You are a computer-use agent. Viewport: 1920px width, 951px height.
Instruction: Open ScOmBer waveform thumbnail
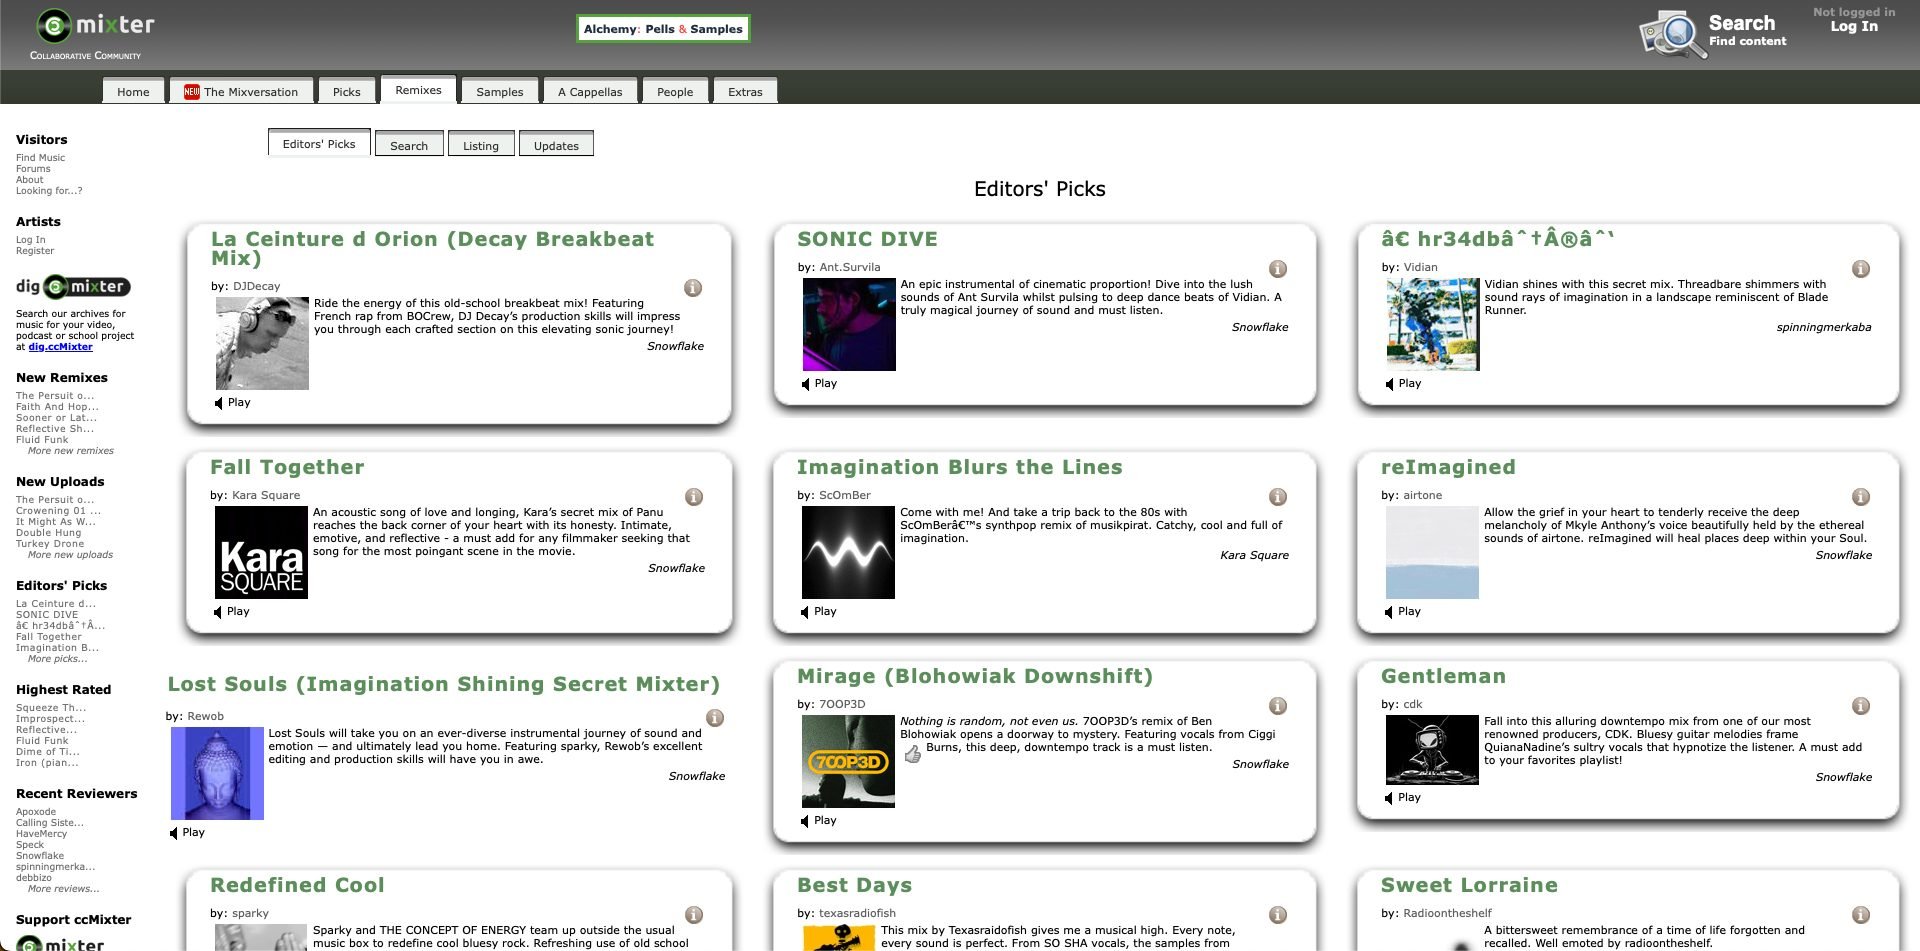point(848,552)
